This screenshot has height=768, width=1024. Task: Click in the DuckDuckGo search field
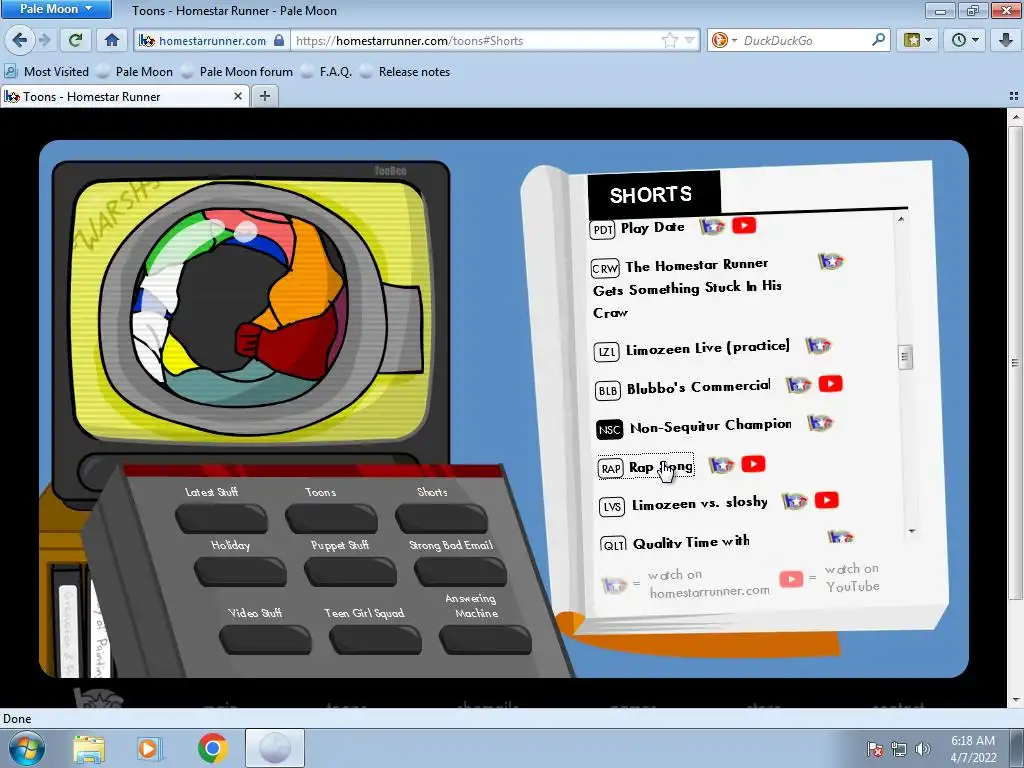pyautogui.click(x=805, y=40)
